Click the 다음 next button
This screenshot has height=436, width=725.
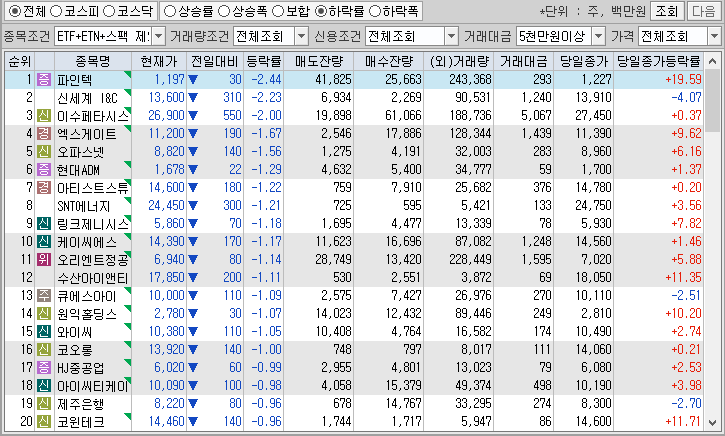[x=704, y=11]
